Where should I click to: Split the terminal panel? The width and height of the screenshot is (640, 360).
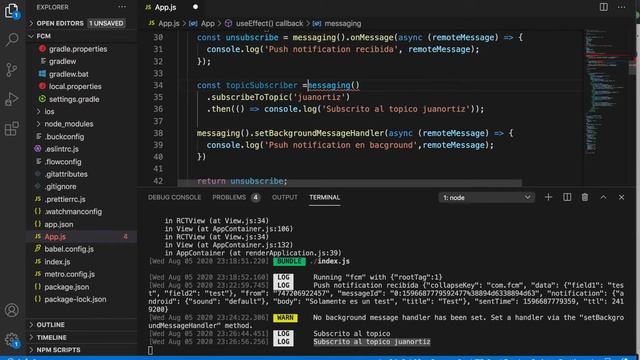[567, 198]
